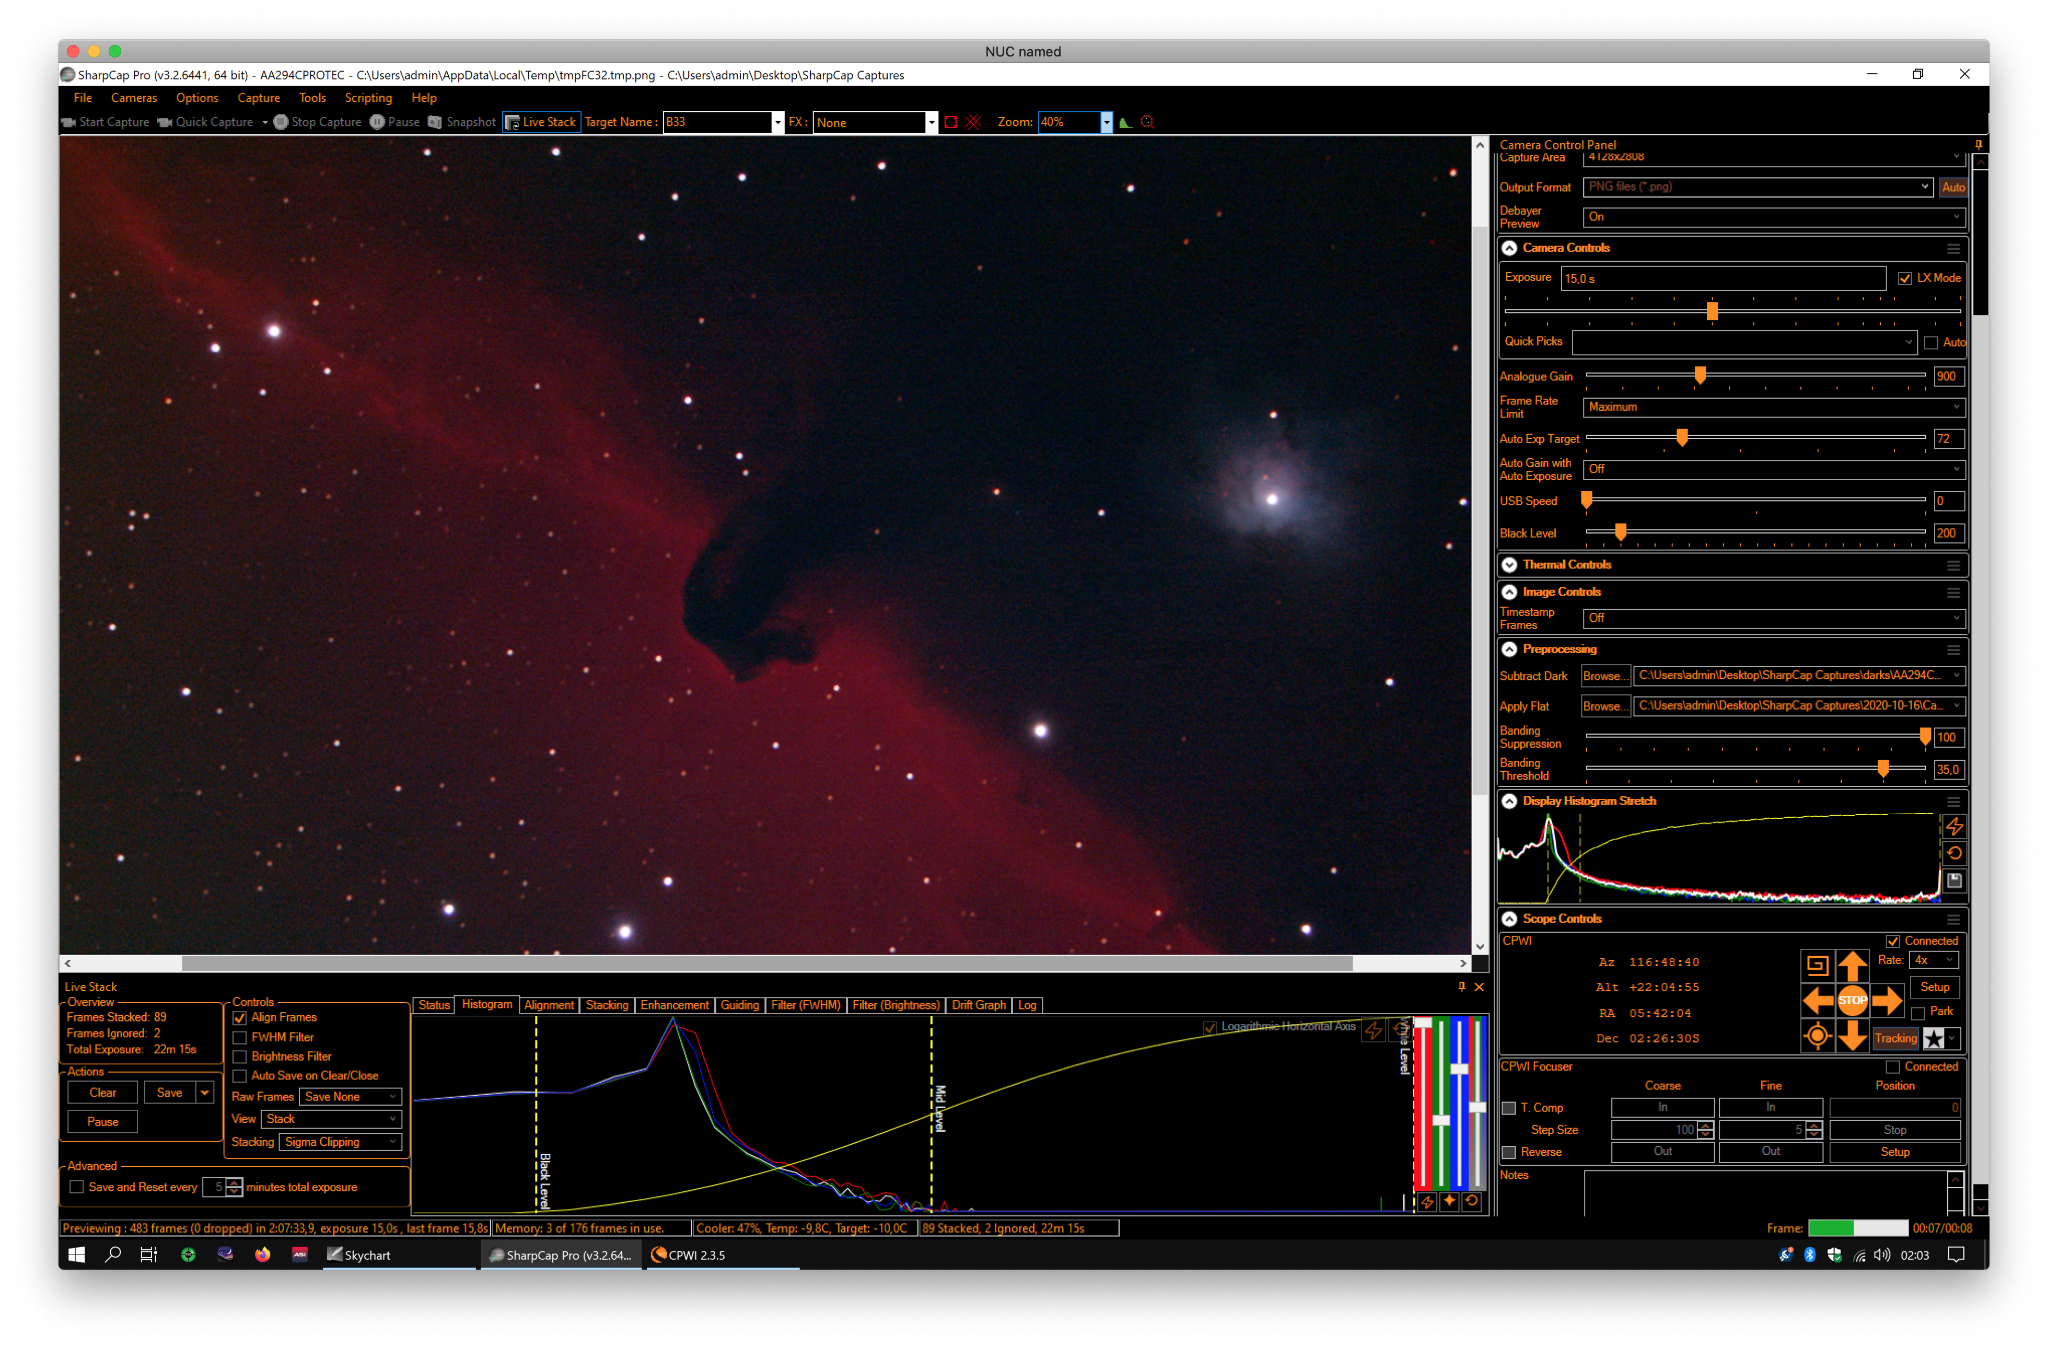The width and height of the screenshot is (2048, 1347).
Task: Open the scope Rate 4x dropdown
Action: 1934,960
